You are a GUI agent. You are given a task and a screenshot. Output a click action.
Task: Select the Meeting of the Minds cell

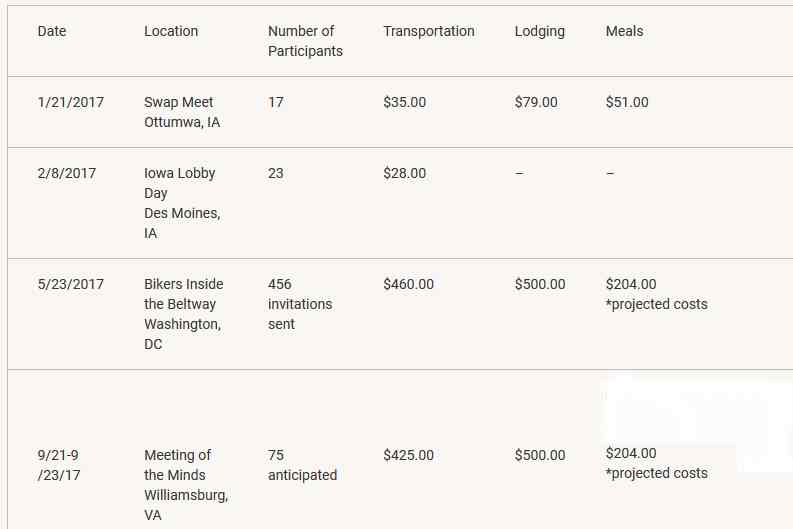point(186,485)
